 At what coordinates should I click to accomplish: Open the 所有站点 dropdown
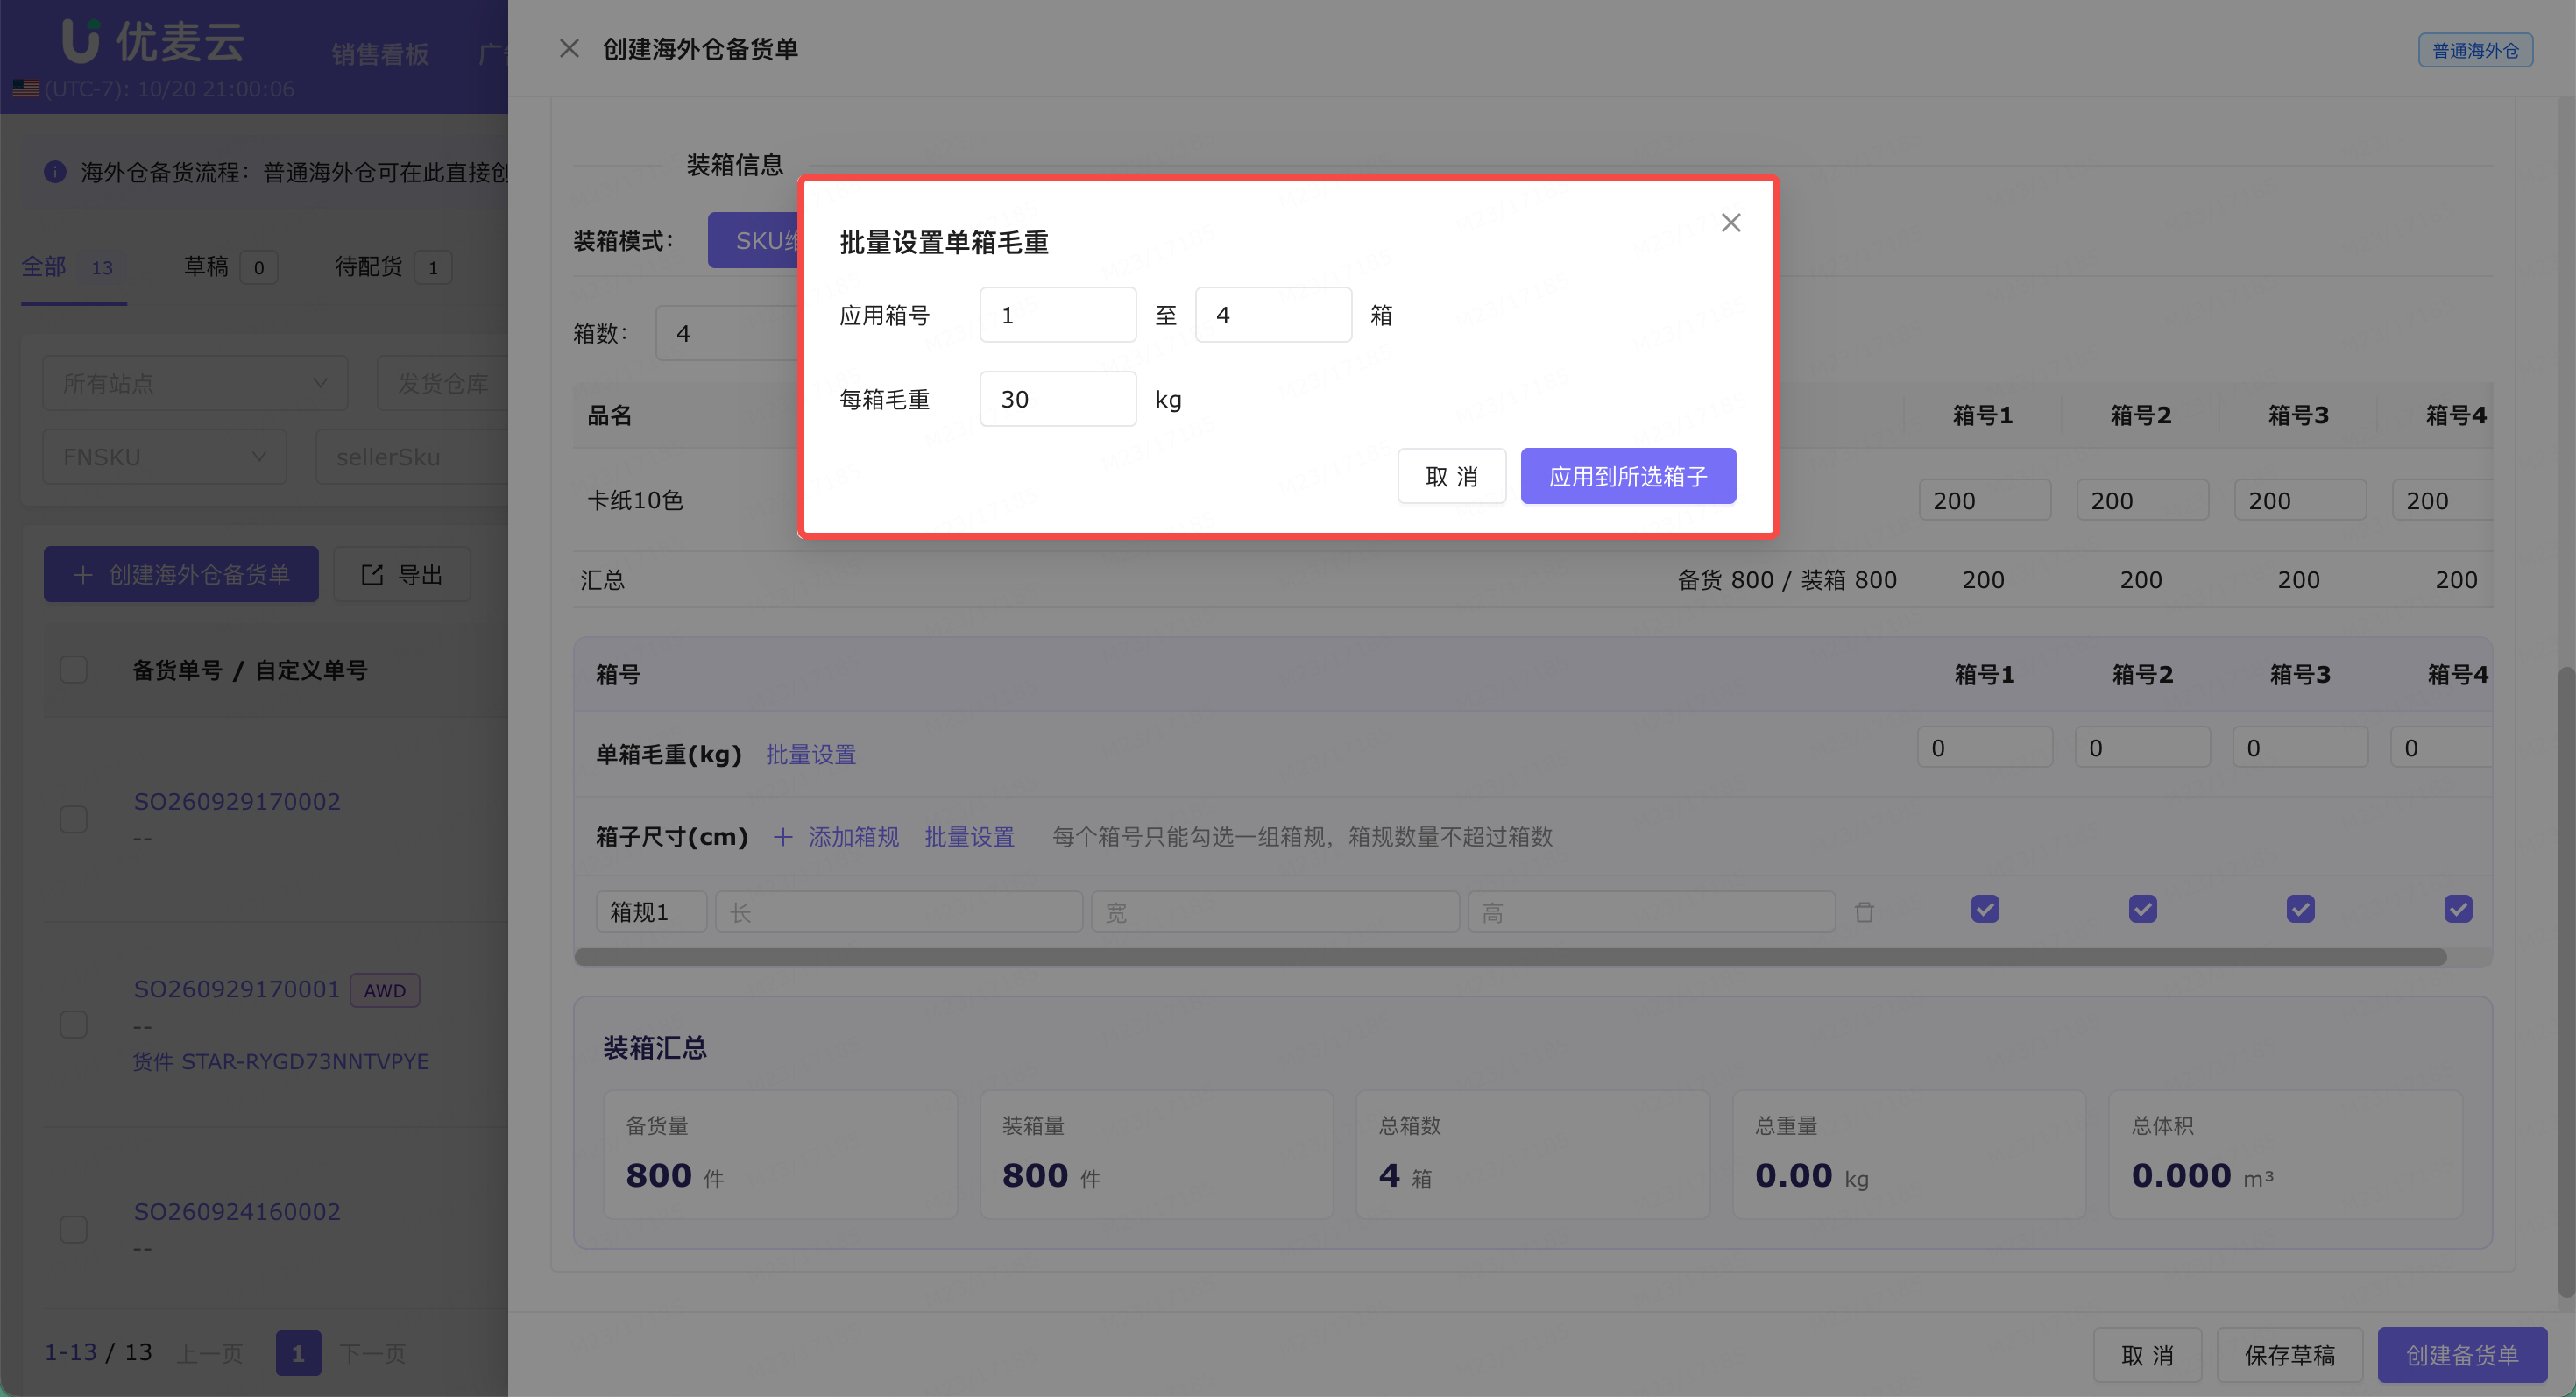coord(195,383)
